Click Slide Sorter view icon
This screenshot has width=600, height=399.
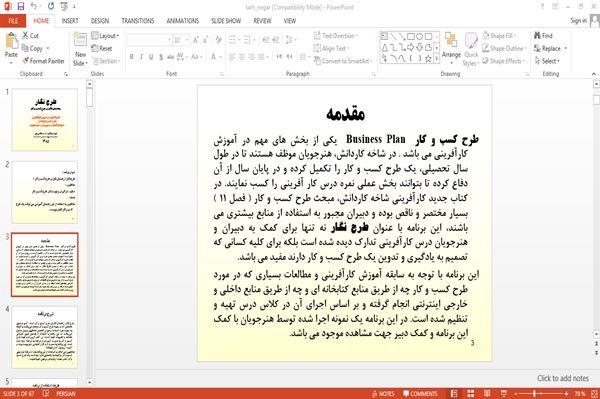point(471,394)
